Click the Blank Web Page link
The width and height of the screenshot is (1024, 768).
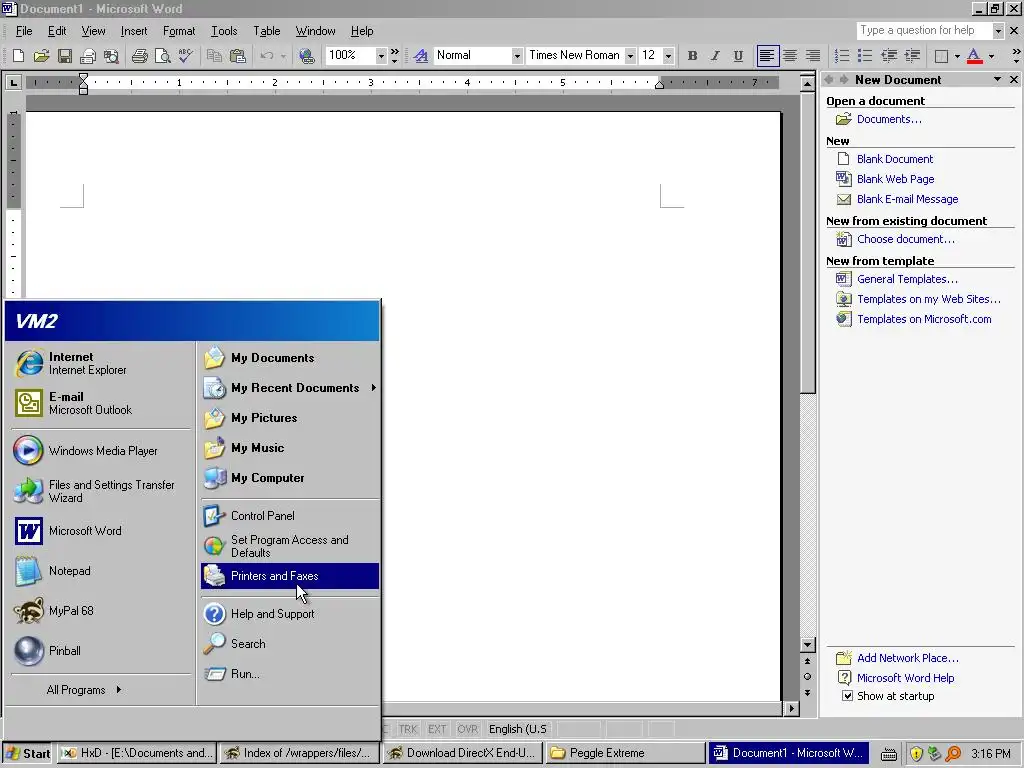click(895, 179)
